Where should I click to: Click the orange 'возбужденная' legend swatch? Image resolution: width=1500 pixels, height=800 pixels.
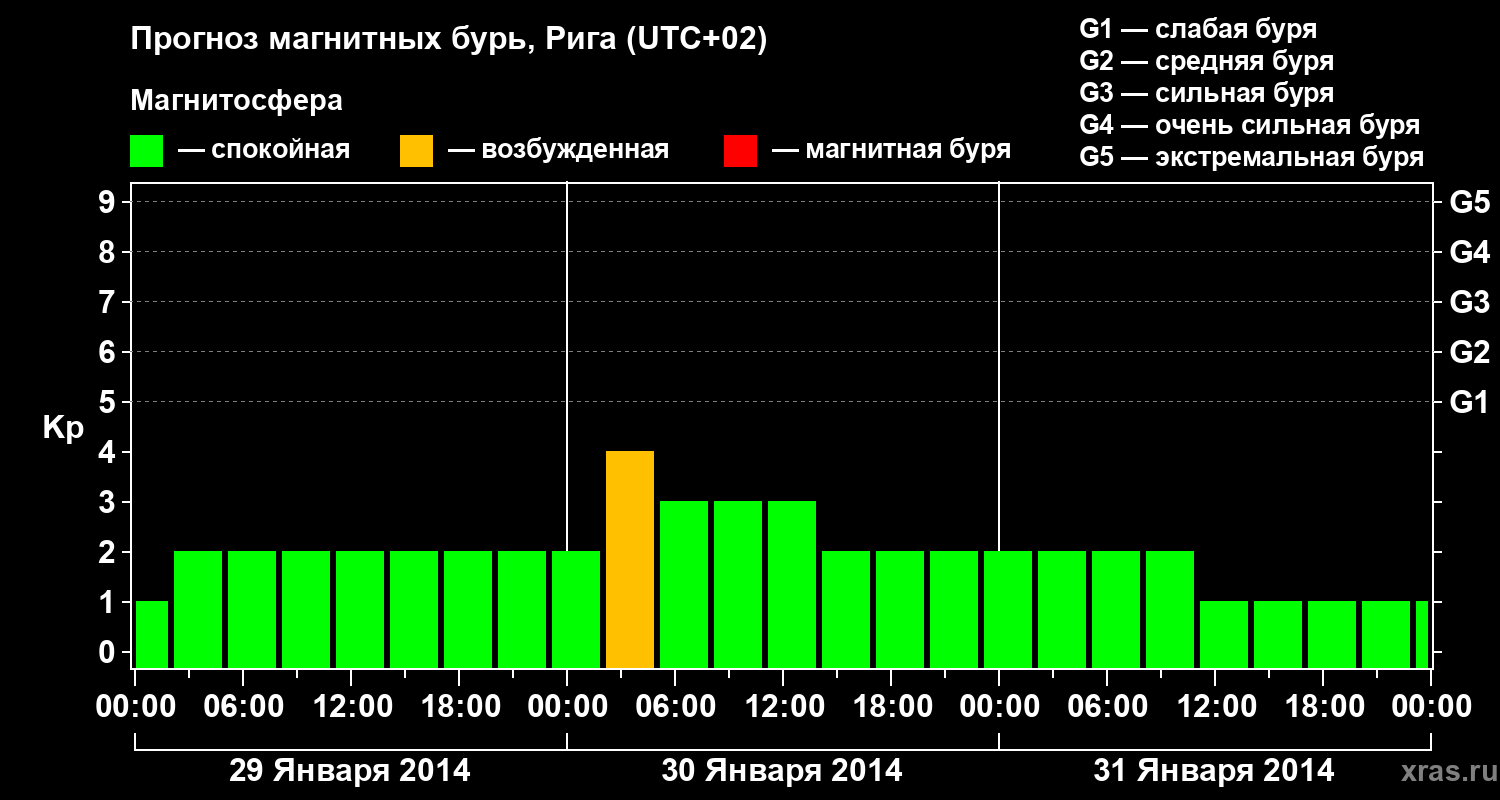416,151
